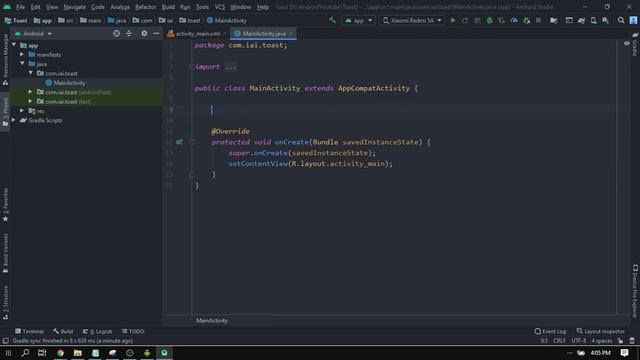Expand the res folder
The image size is (640, 360).
[22, 111]
